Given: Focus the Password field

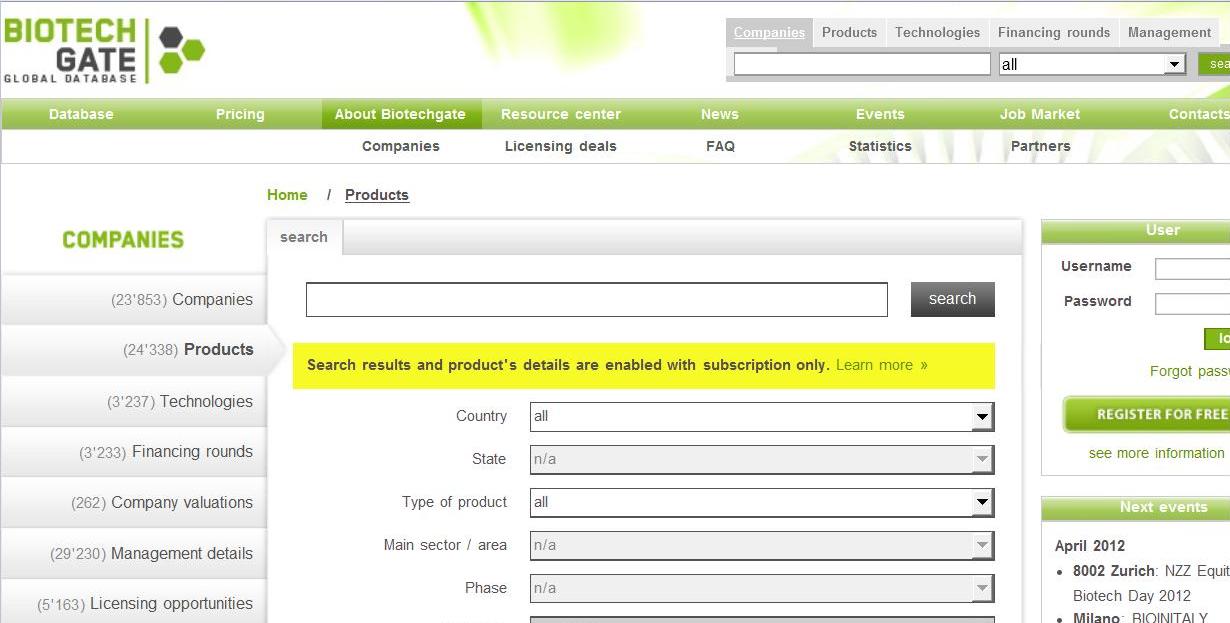Looking at the screenshot, I should tap(1192, 304).
